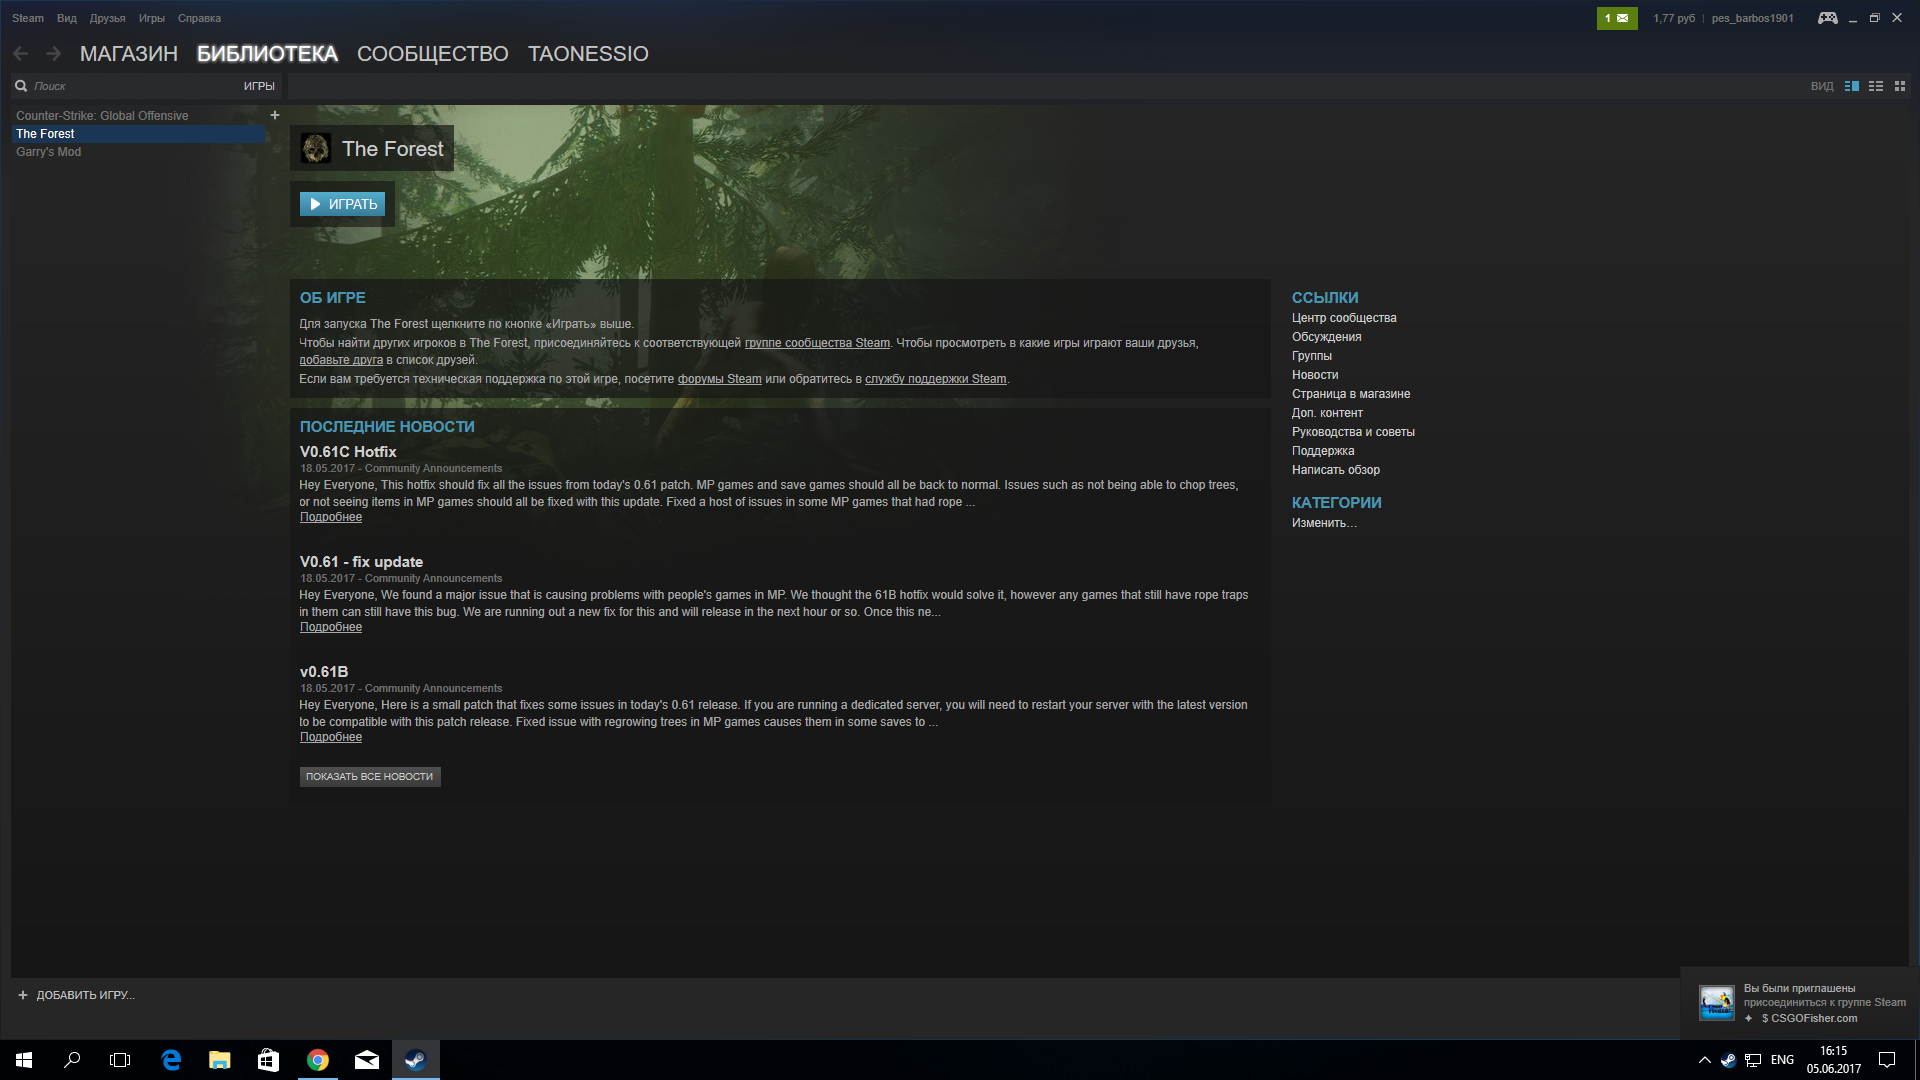Click Steam taskbar icon
Screen dimensions: 1920x1080
pos(415,1060)
